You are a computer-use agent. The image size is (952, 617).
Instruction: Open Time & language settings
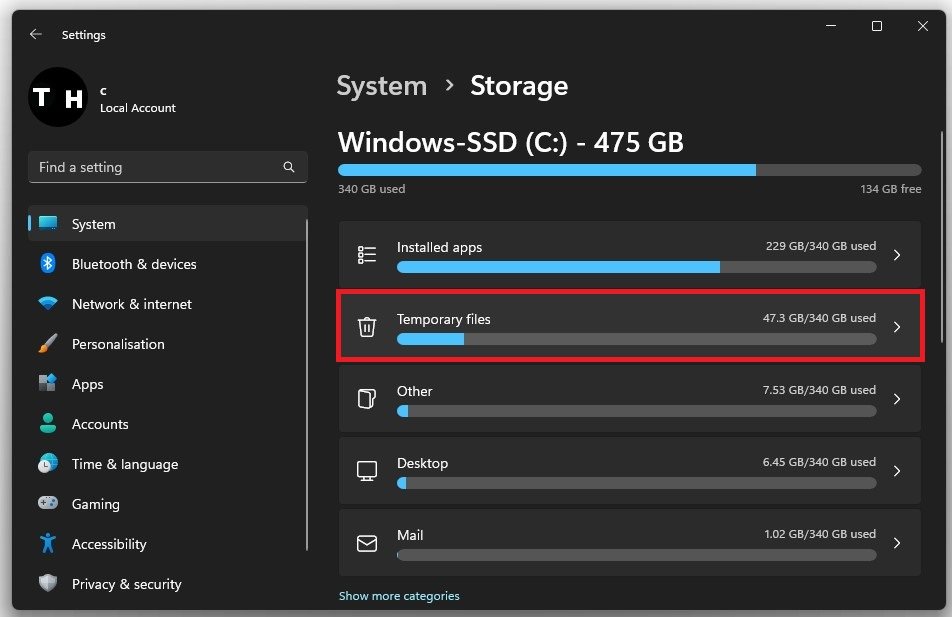pyautogui.click(x=124, y=464)
